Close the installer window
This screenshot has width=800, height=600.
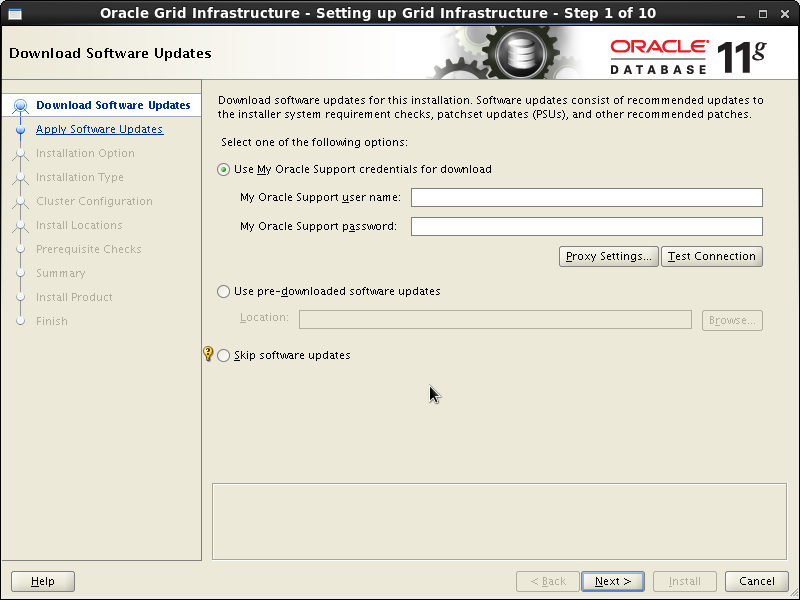click(x=785, y=14)
